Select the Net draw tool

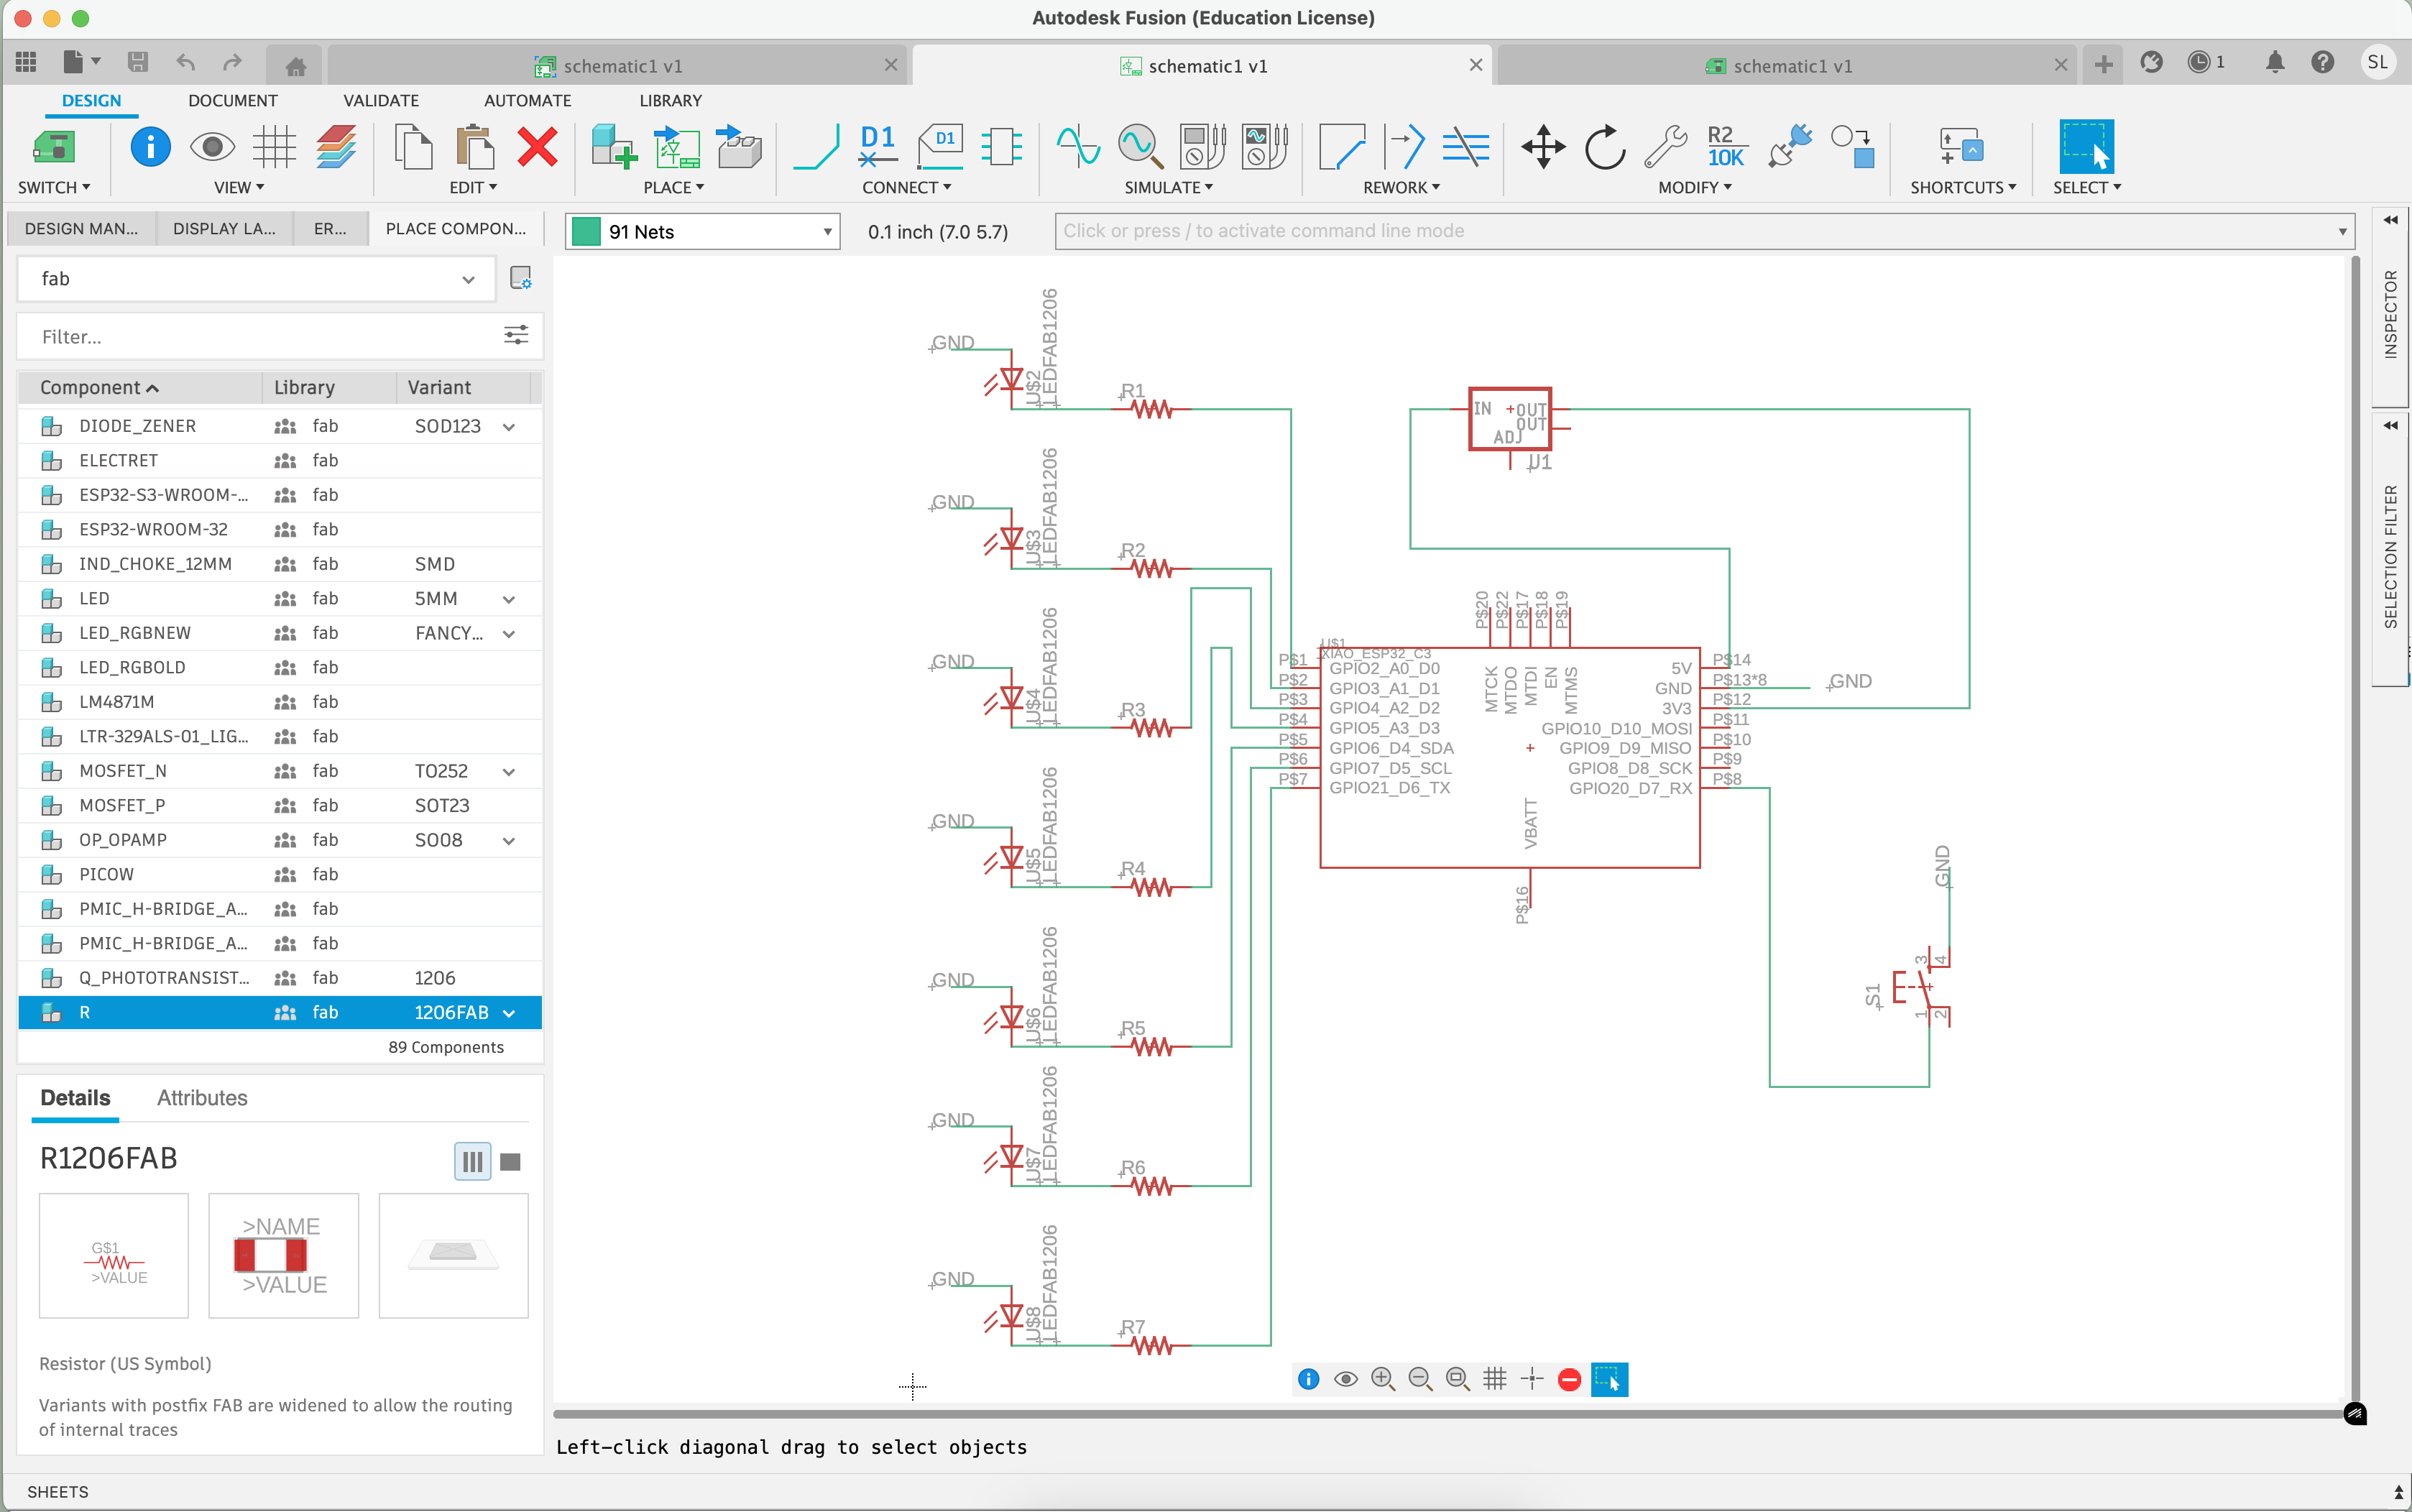[816, 147]
